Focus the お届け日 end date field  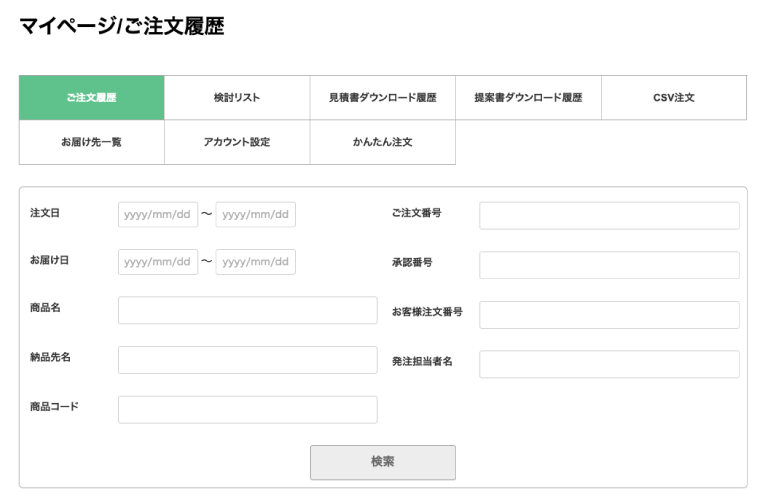pos(256,262)
